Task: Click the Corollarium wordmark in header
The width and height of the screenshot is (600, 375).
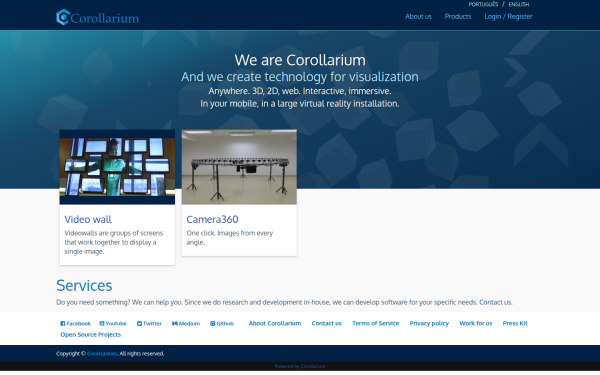Action: (x=104, y=18)
